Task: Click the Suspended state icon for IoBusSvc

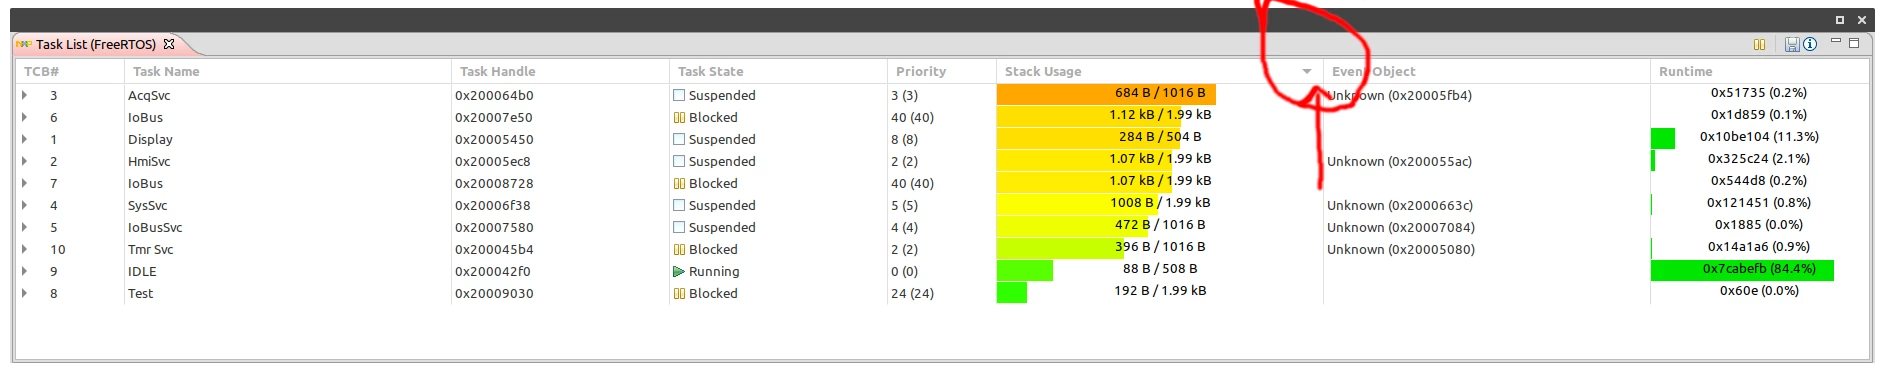Action: point(679,227)
